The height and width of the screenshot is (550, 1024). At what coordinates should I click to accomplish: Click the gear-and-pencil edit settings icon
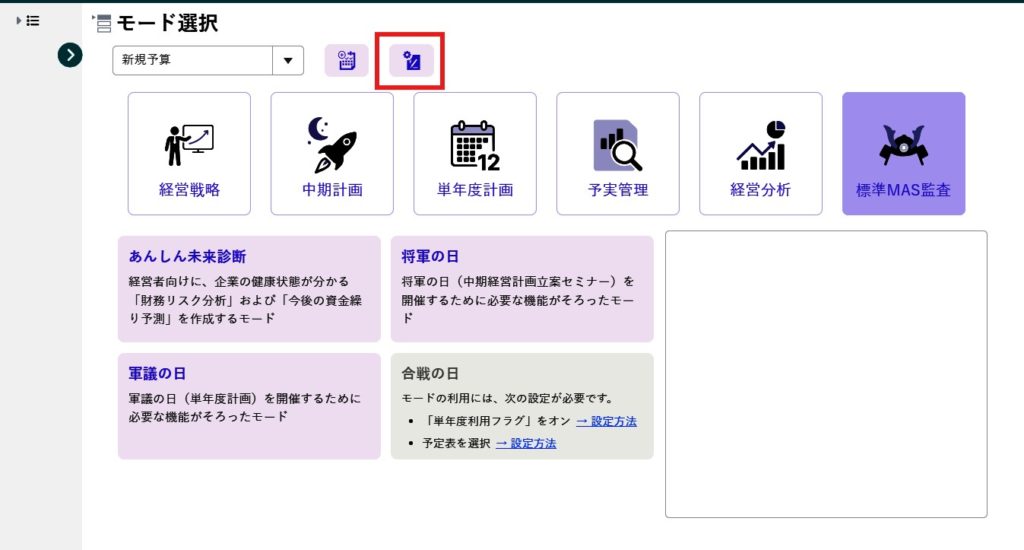411,61
